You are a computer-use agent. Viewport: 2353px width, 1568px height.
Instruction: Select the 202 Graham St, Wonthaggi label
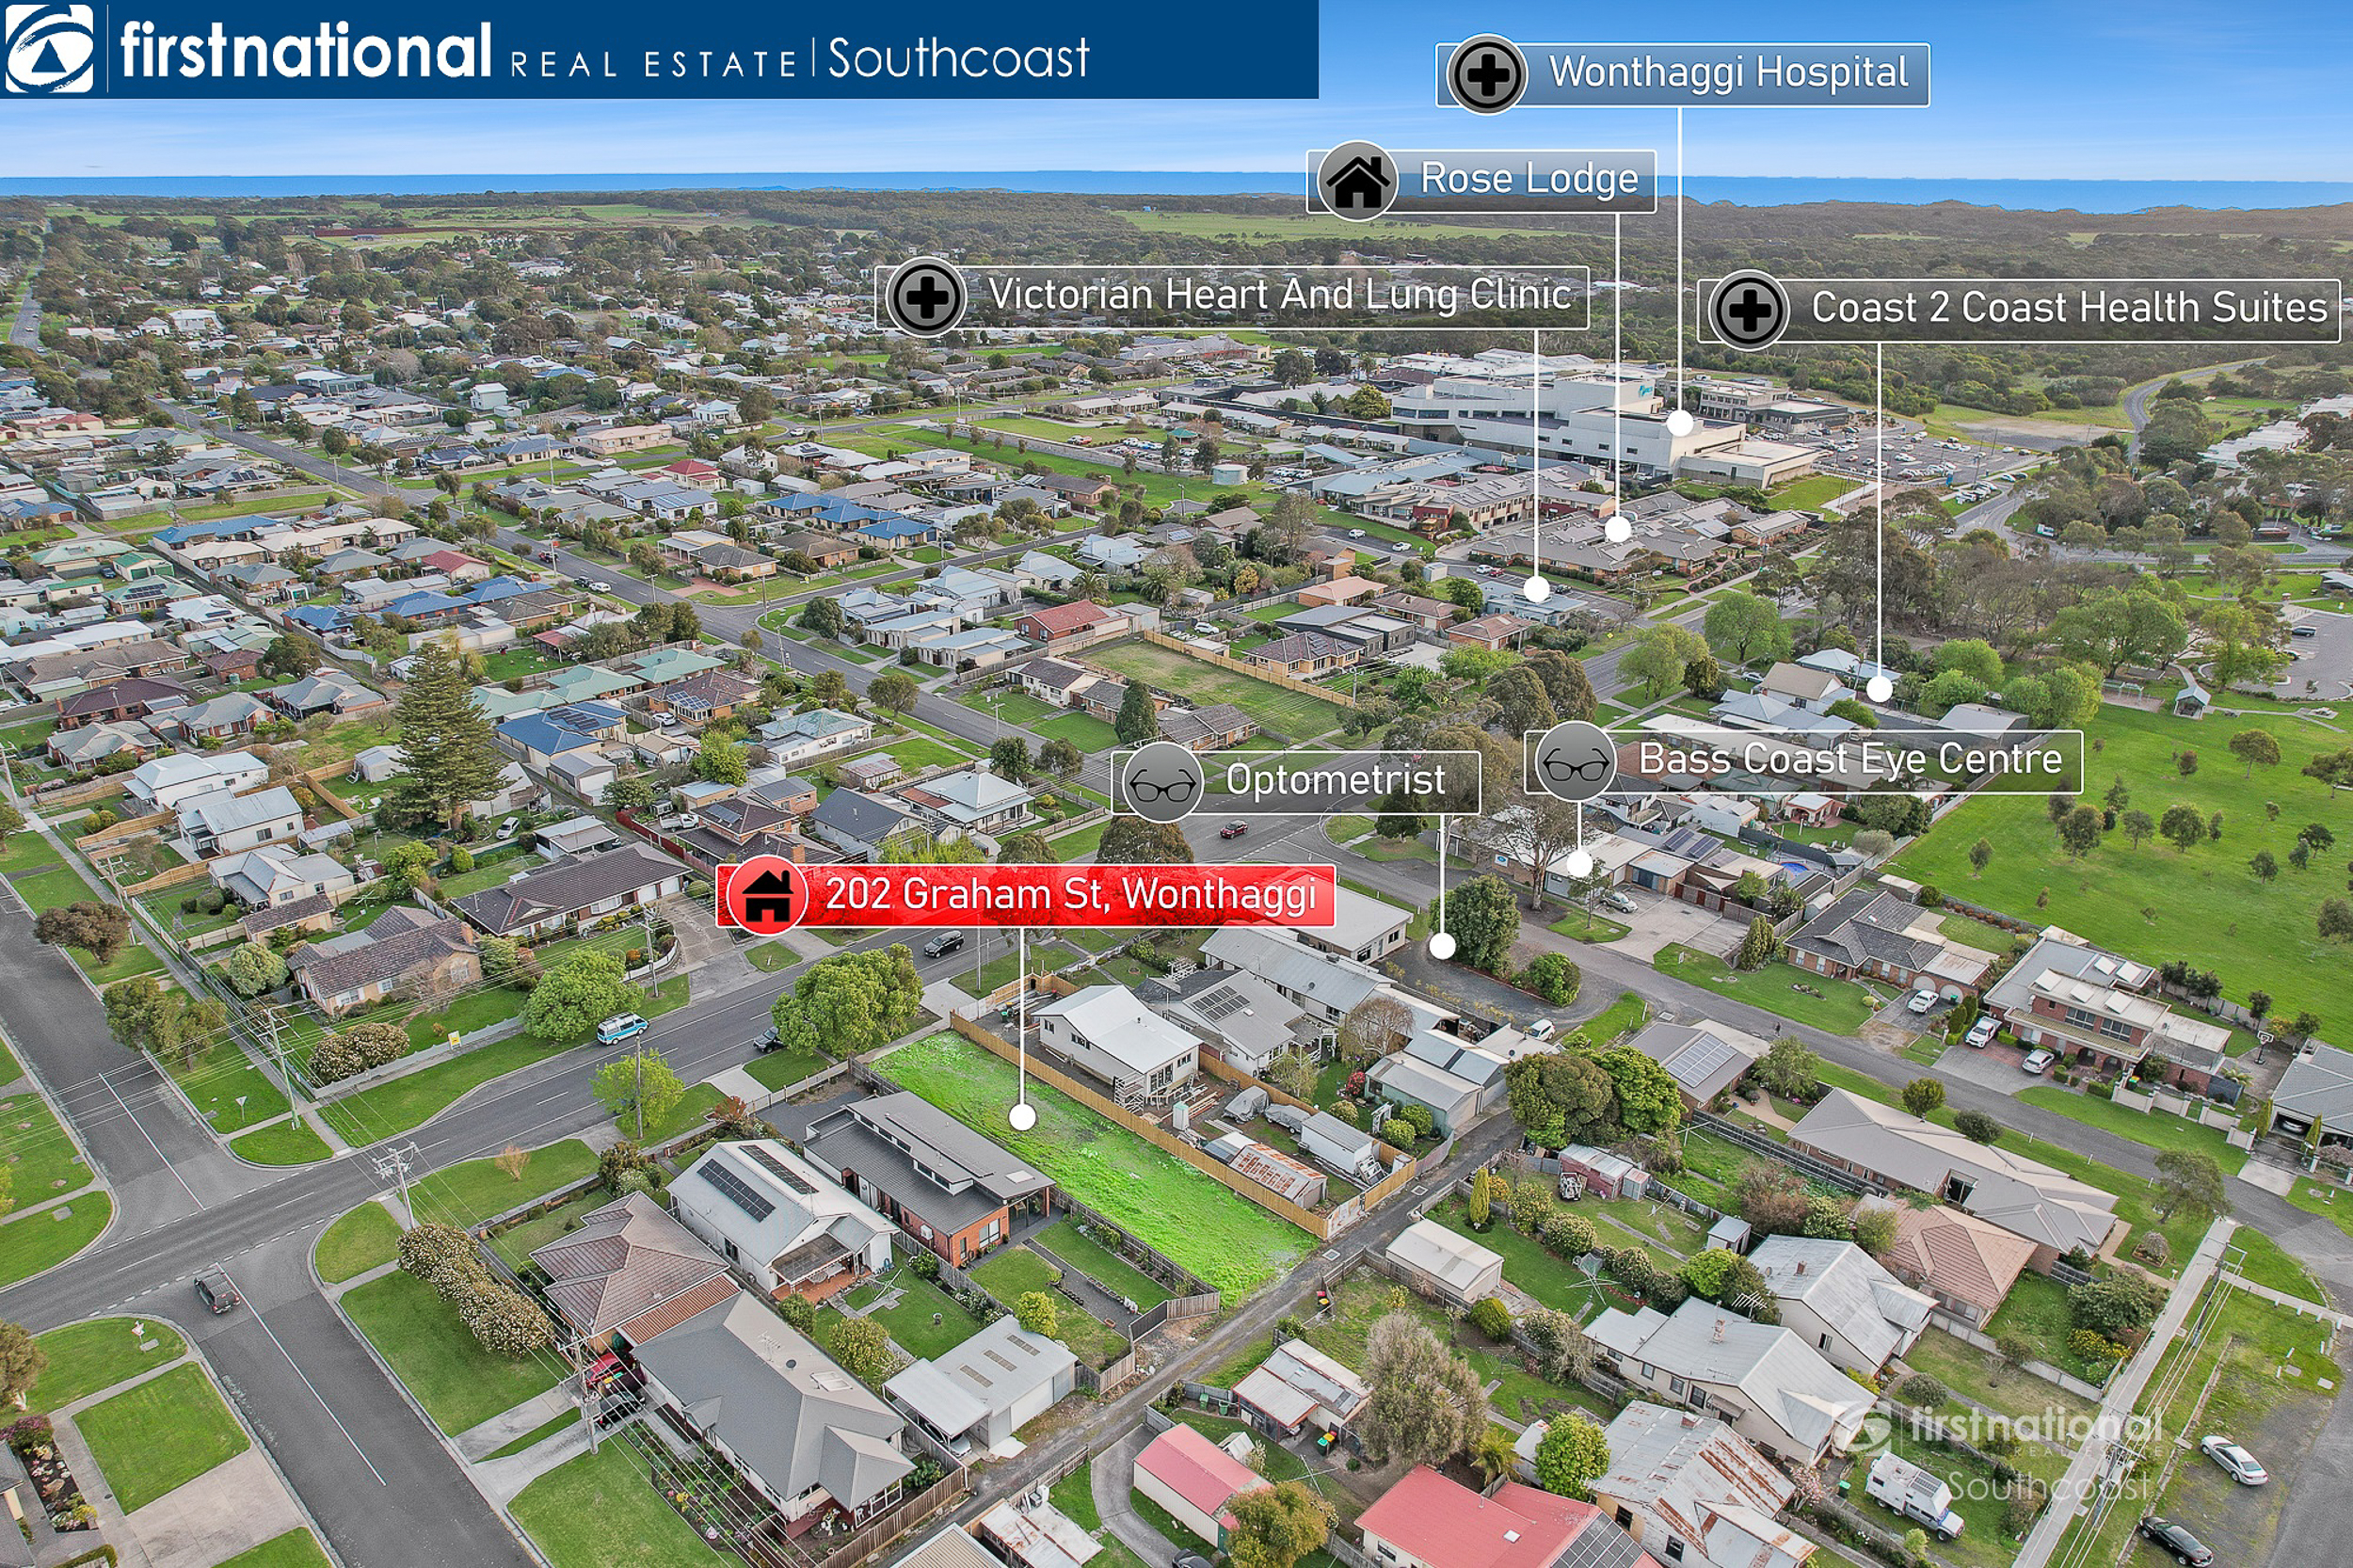click(1070, 894)
